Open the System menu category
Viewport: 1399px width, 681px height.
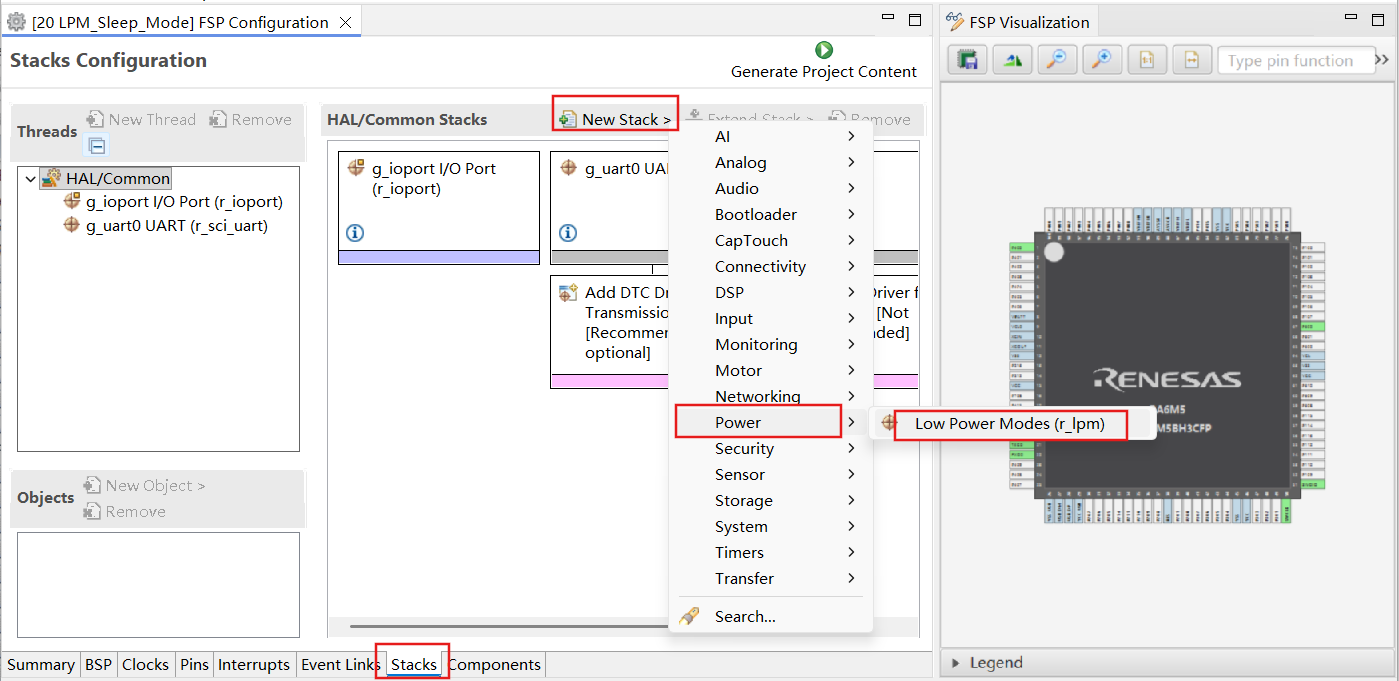(x=769, y=526)
